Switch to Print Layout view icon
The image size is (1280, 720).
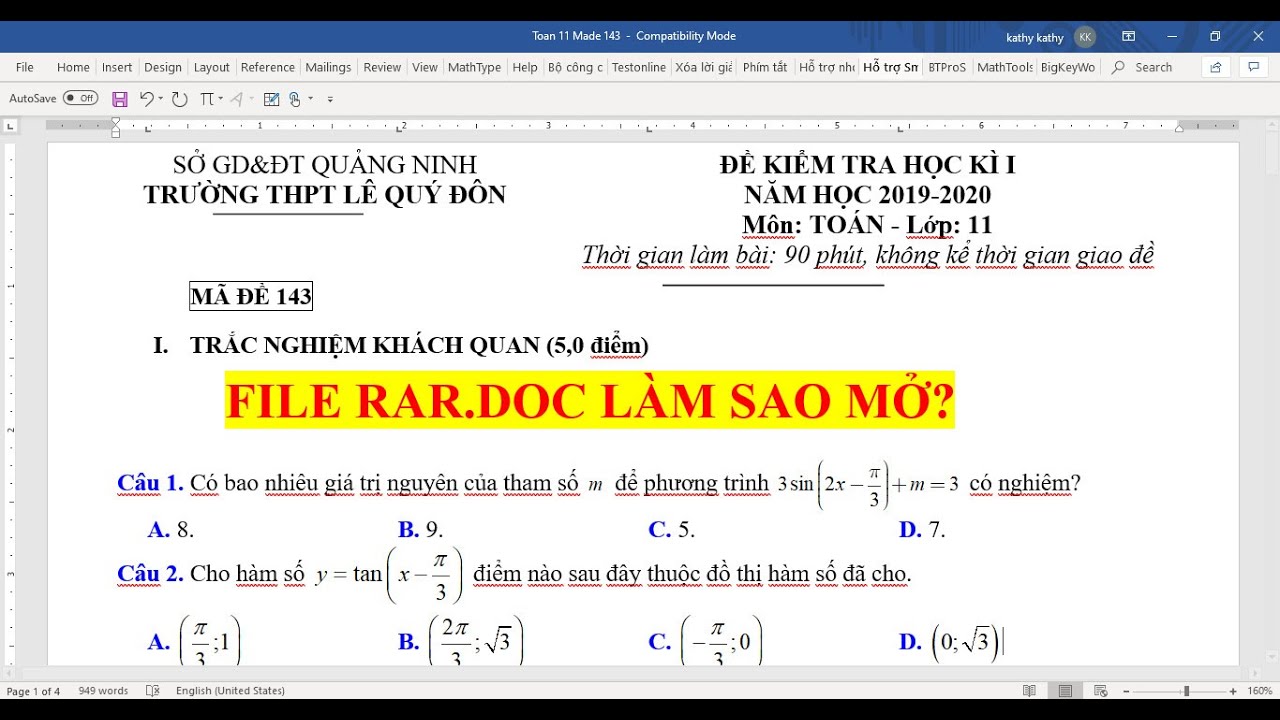pyautogui.click(x=1065, y=691)
